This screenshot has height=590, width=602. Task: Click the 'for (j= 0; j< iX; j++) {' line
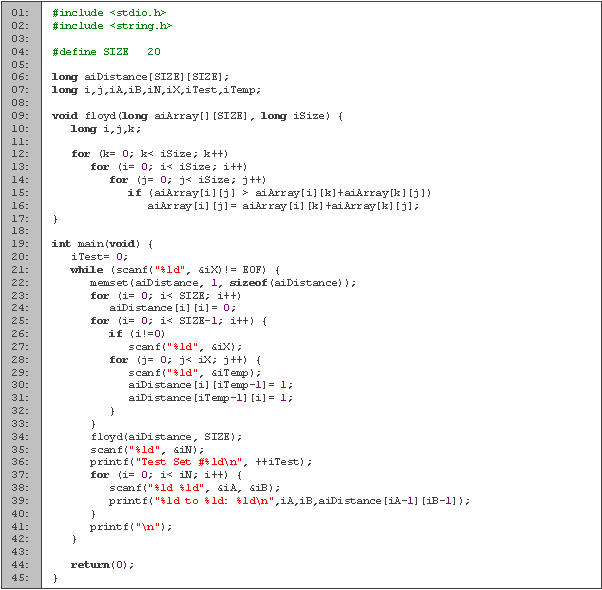pos(185,360)
